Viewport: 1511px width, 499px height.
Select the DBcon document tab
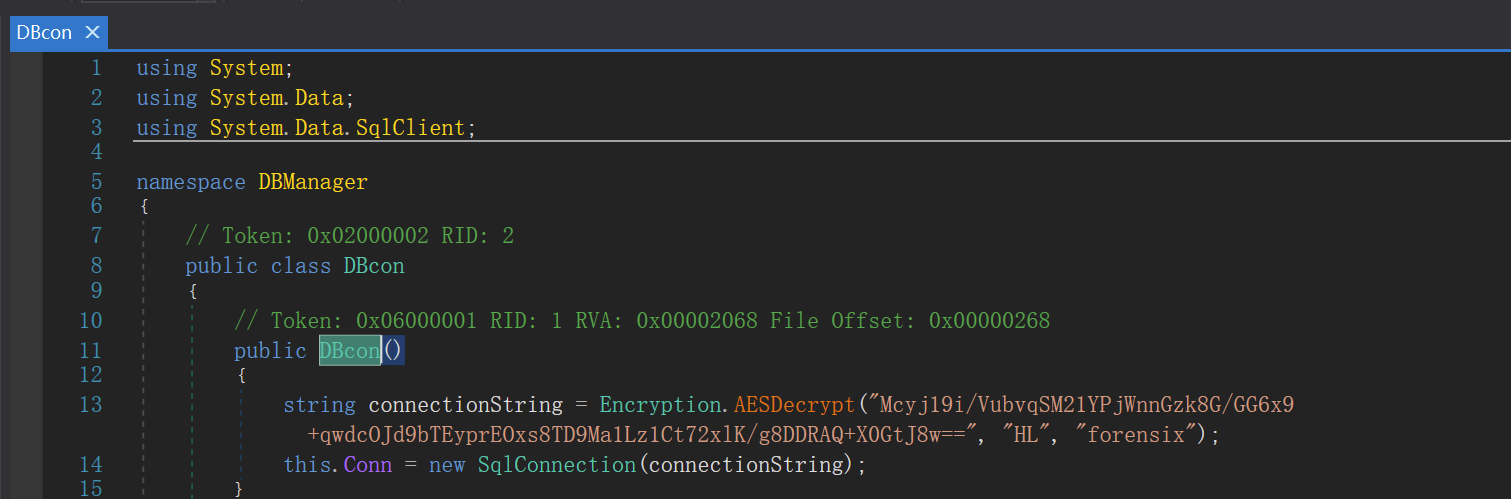(x=45, y=32)
